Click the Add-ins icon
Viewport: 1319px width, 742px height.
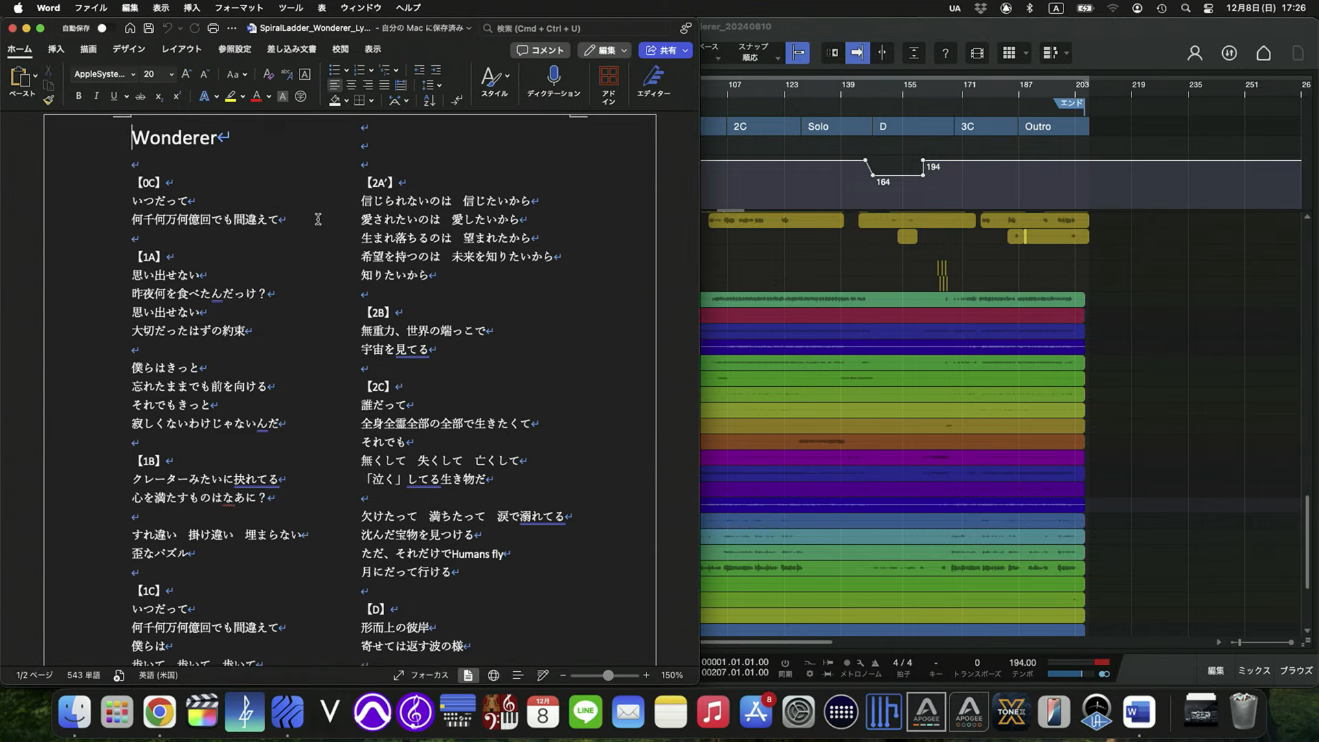point(608,76)
